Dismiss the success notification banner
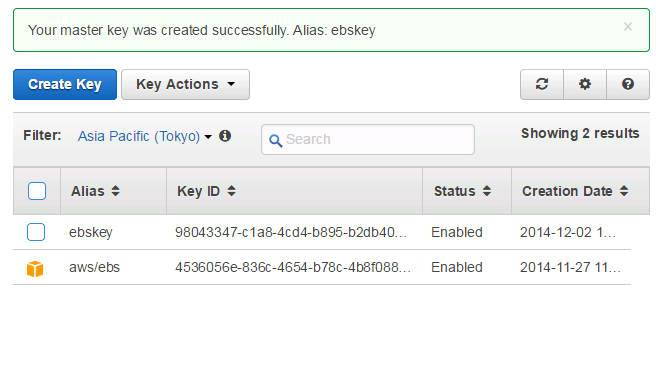This screenshot has height=375, width=656. coord(628,27)
